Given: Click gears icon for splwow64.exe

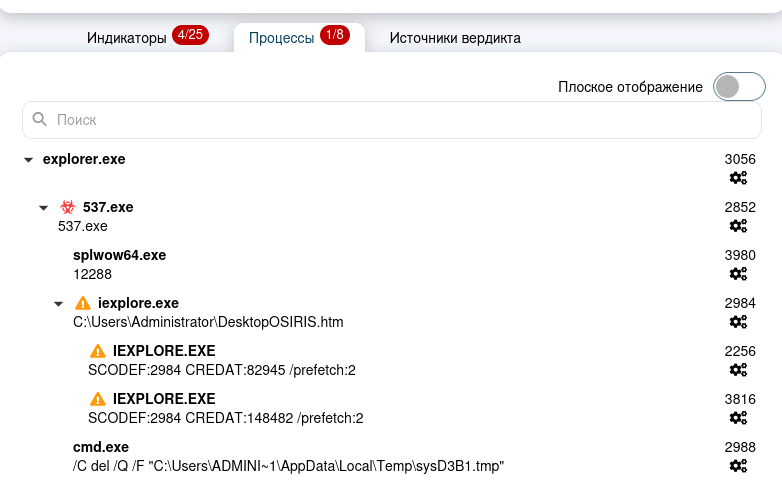Looking at the screenshot, I should click(738, 274).
